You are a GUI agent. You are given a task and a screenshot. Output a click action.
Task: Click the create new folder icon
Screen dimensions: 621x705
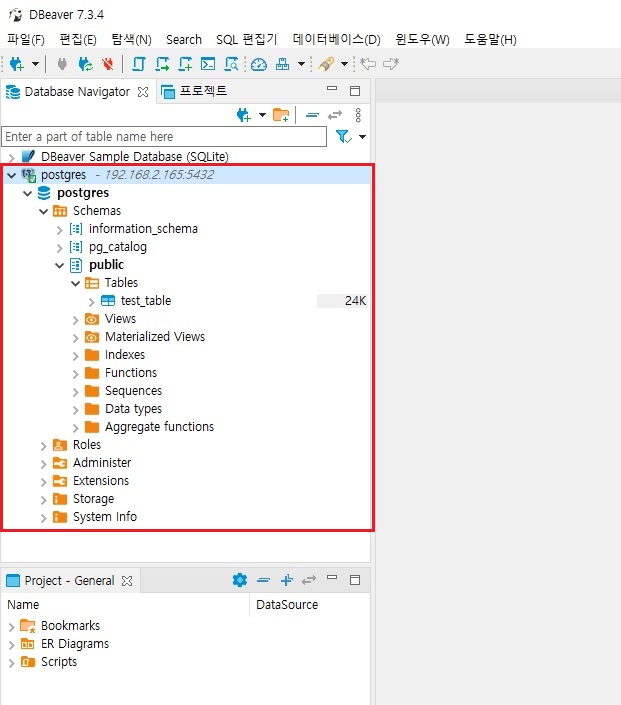(281, 115)
